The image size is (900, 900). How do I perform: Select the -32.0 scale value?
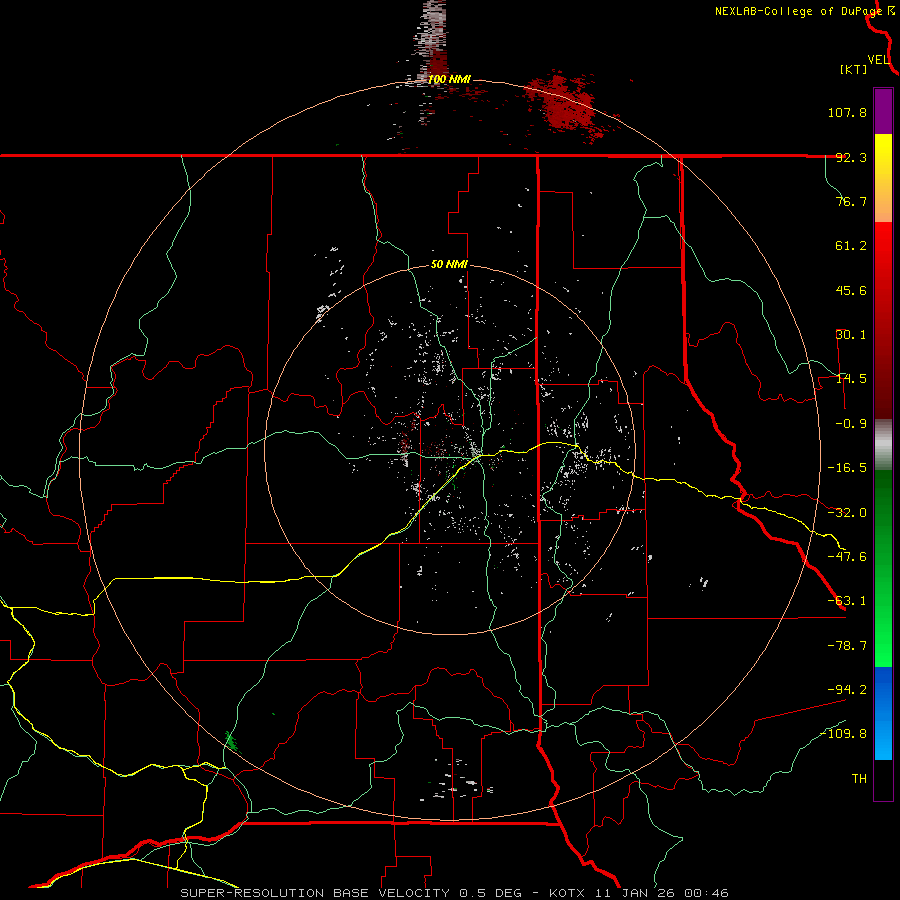pyautogui.click(x=847, y=513)
